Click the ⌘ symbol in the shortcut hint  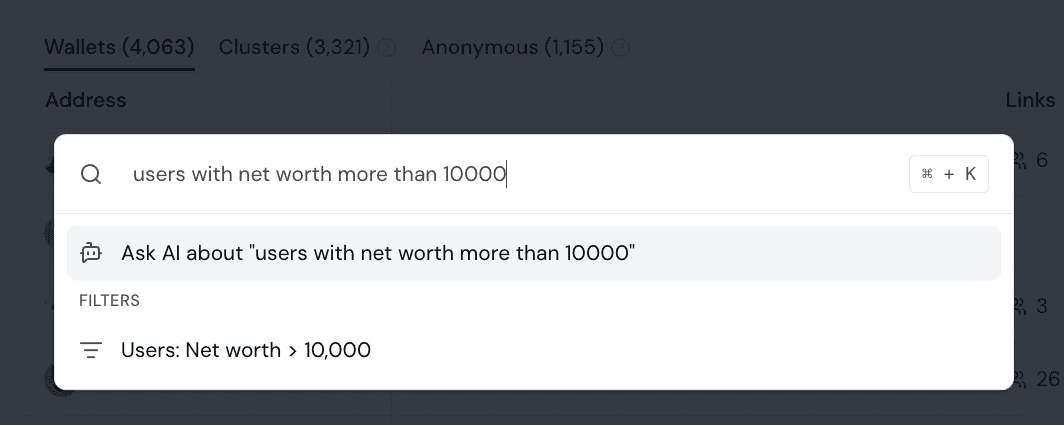[x=927, y=174]
